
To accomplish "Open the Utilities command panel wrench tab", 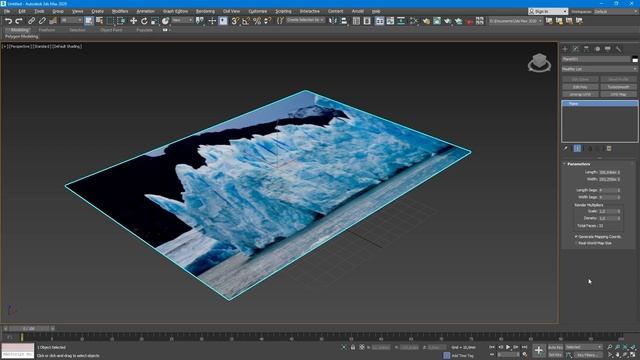I will pyautogui.click(x=618, y=49).
